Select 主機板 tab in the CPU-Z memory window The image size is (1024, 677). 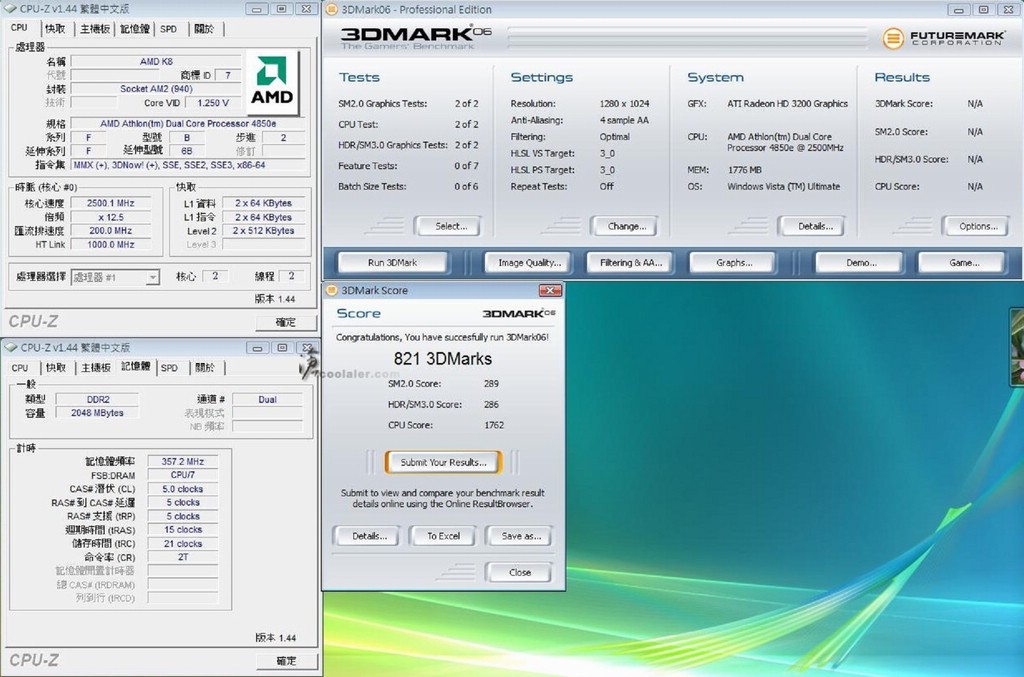tap(95, 368)
